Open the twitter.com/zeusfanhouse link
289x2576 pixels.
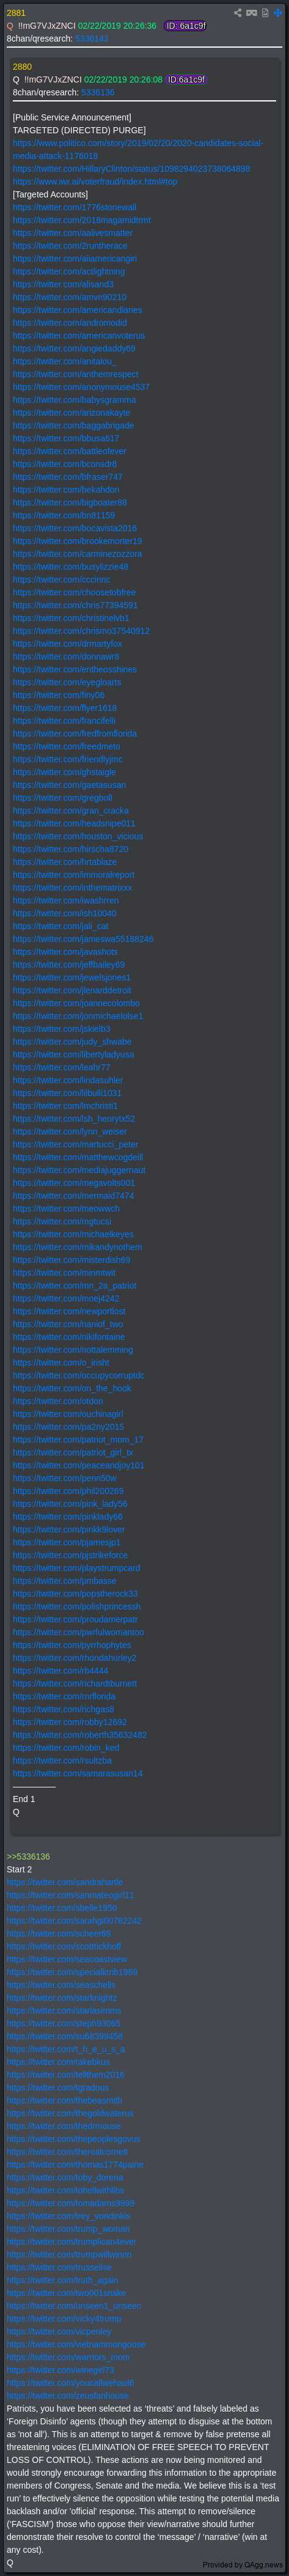(68, 2395)
